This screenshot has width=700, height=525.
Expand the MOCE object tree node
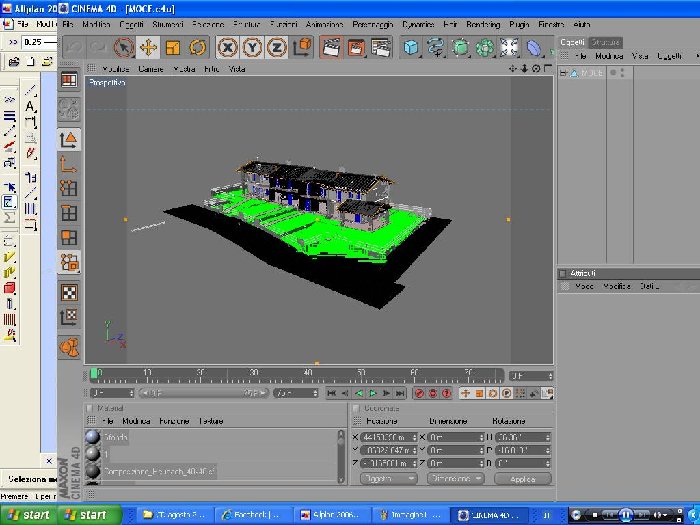pyautogui.click(x=564, y=73)
